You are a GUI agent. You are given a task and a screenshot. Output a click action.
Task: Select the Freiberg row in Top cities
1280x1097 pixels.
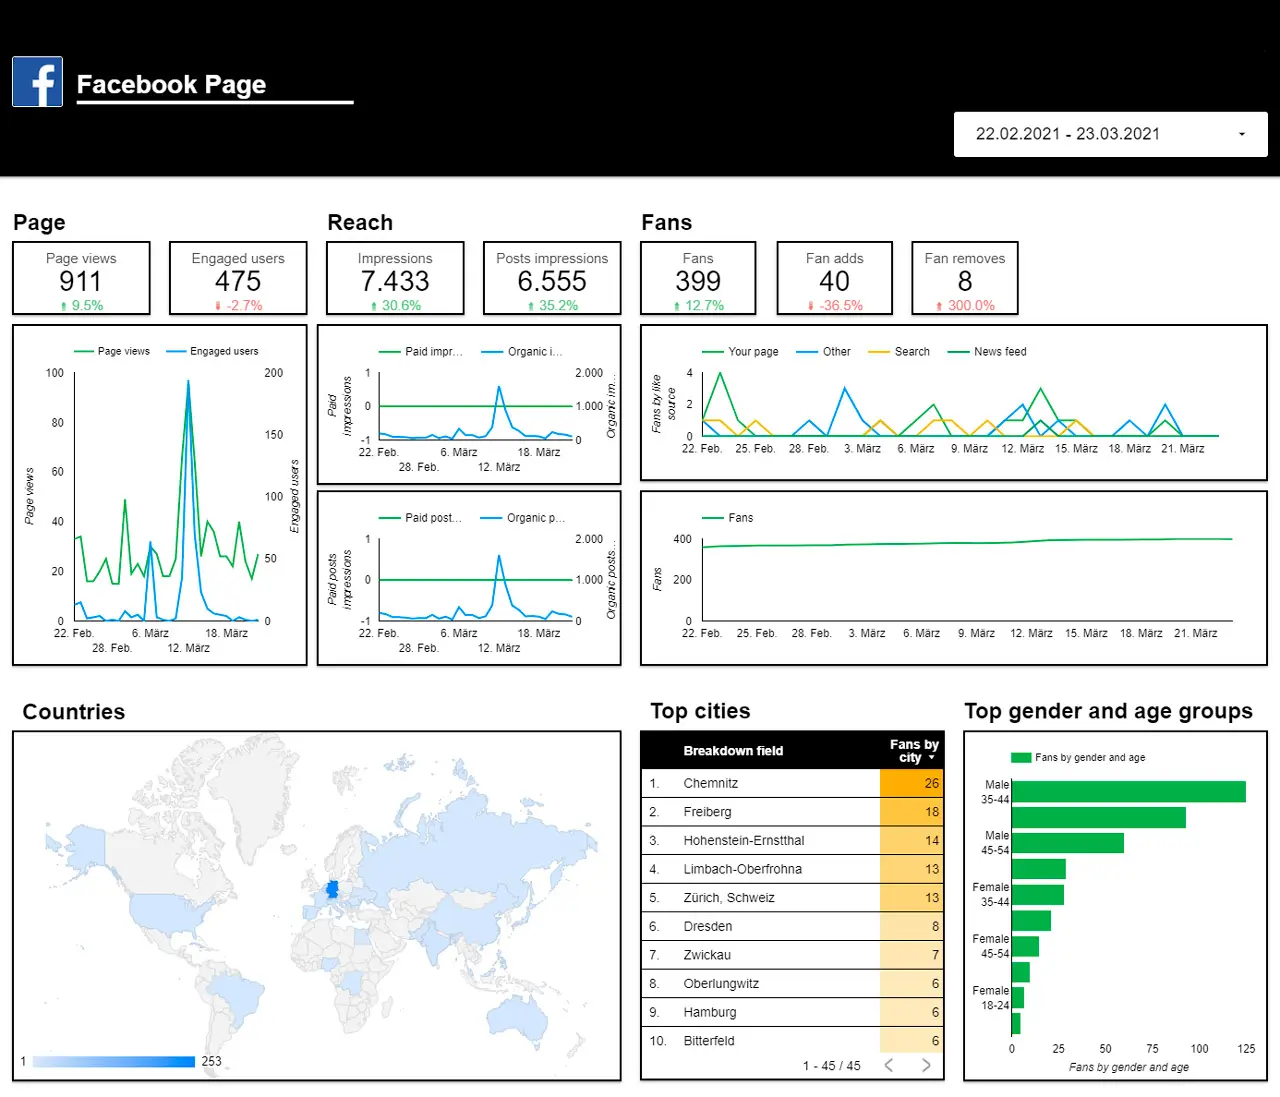pyautogui.click(x=792, y=812)
